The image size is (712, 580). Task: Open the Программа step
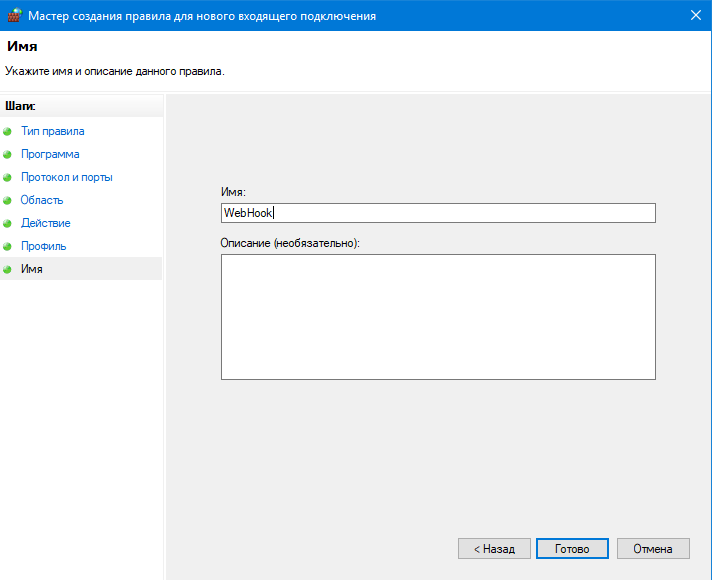[x=50, y=154]
